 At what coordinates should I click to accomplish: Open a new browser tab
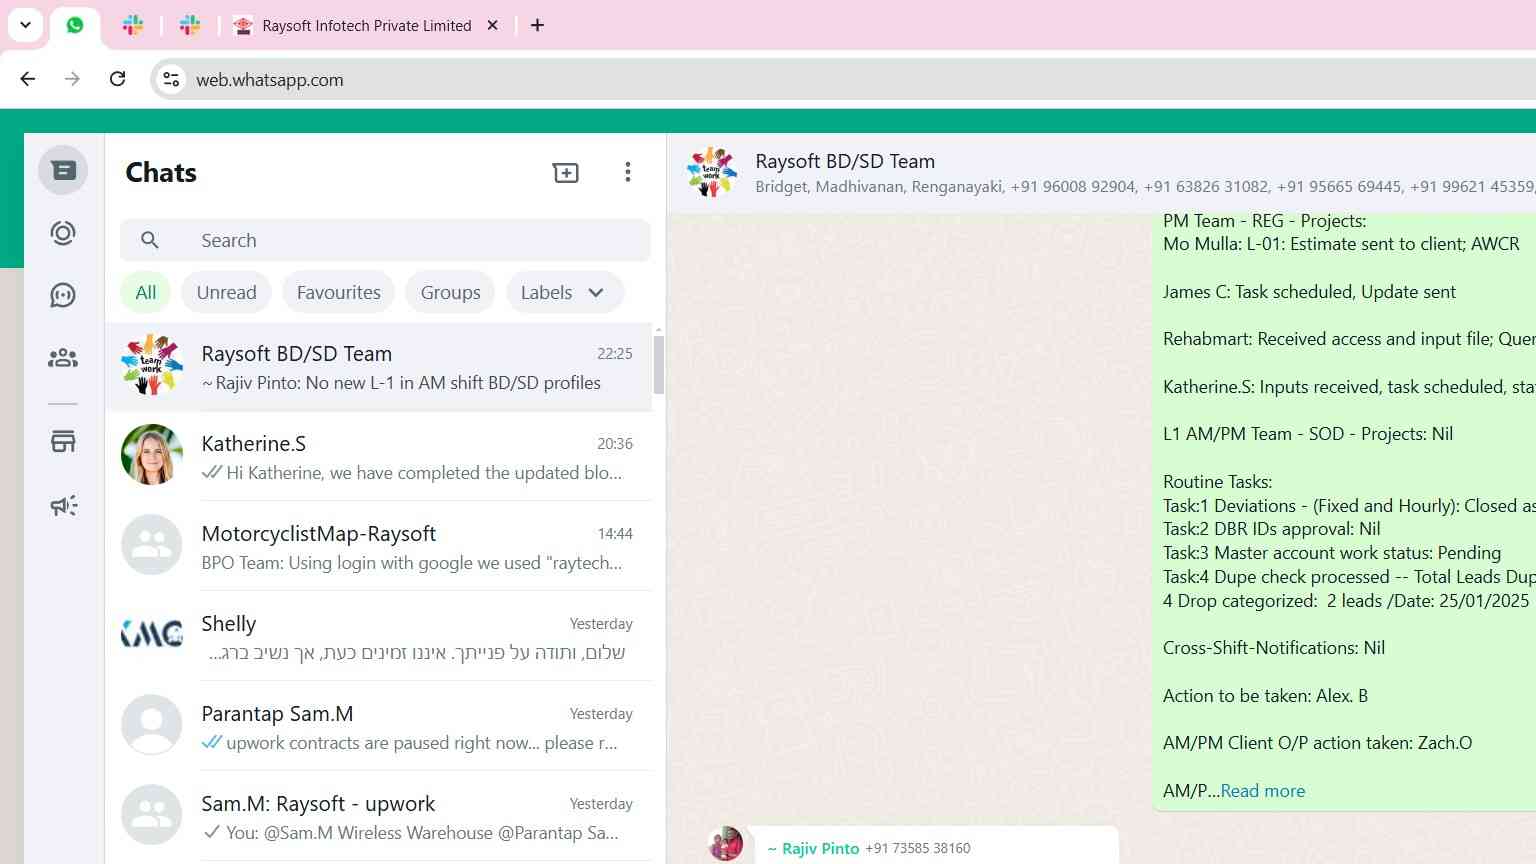point(537,25)
